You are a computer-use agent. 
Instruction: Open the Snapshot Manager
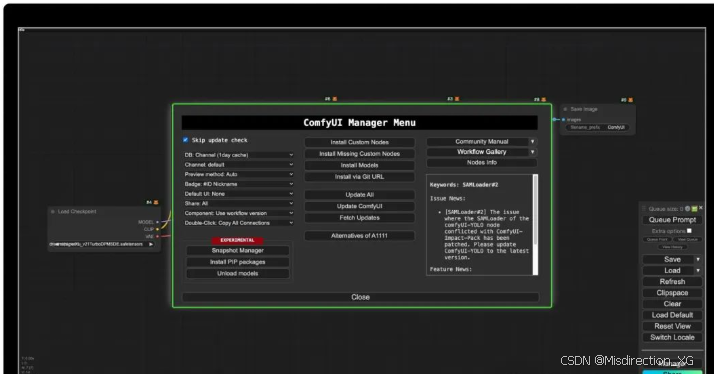[x=238, y=251]
